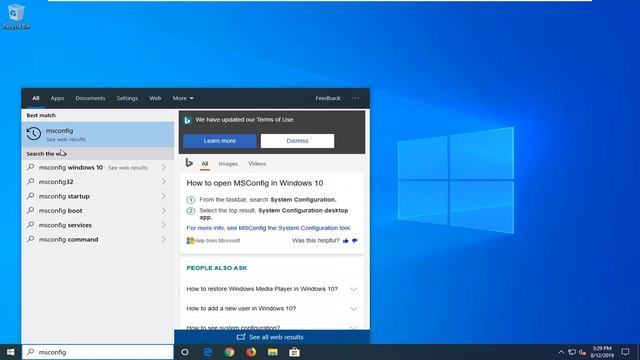This screenshot has width=640, height=360.
Task: Expand msconfig windows 10 suggestion arrow
Action: [163, 167]
